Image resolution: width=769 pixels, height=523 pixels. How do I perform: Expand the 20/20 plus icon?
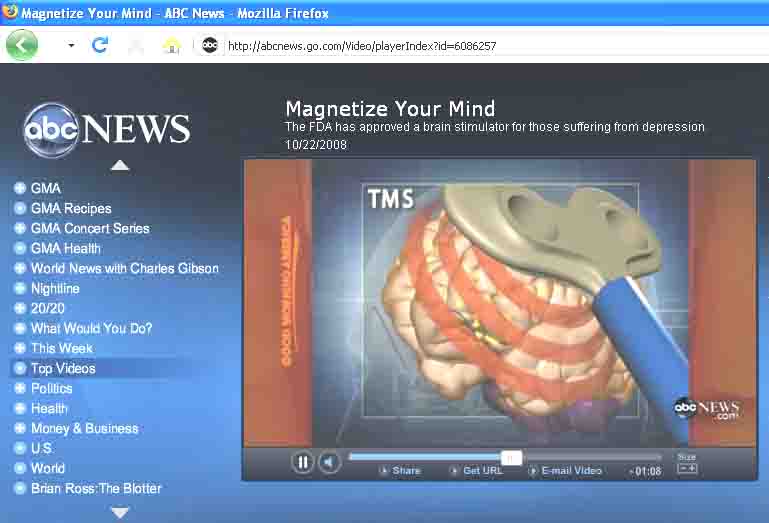pyautogui.click(x=20, y=308)
